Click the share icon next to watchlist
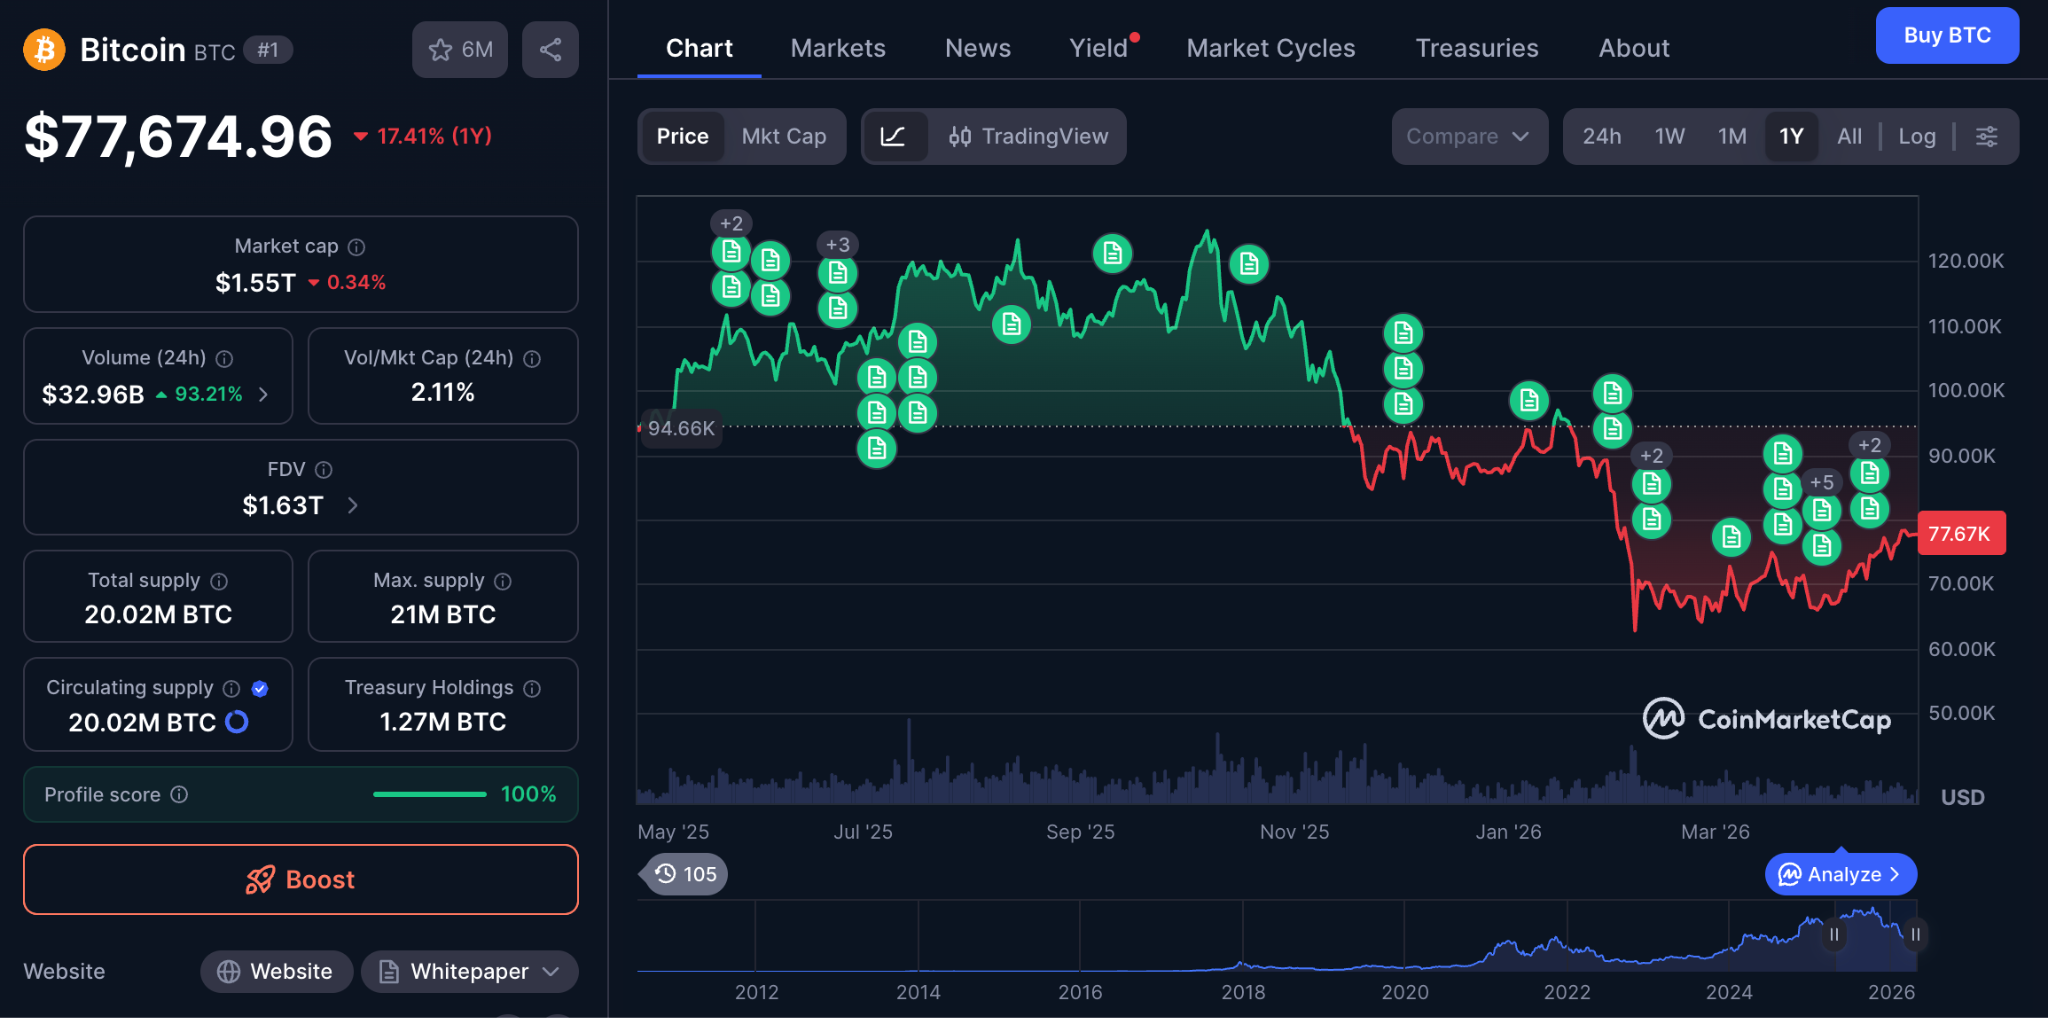2048x1018 pixels. 550,50
